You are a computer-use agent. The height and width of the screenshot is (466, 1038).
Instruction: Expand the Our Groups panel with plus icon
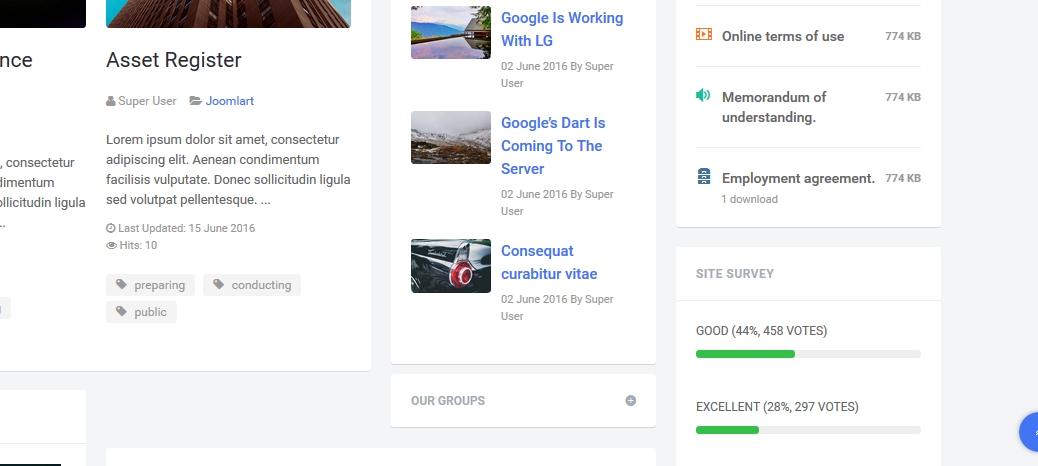(x=631, y=401)
